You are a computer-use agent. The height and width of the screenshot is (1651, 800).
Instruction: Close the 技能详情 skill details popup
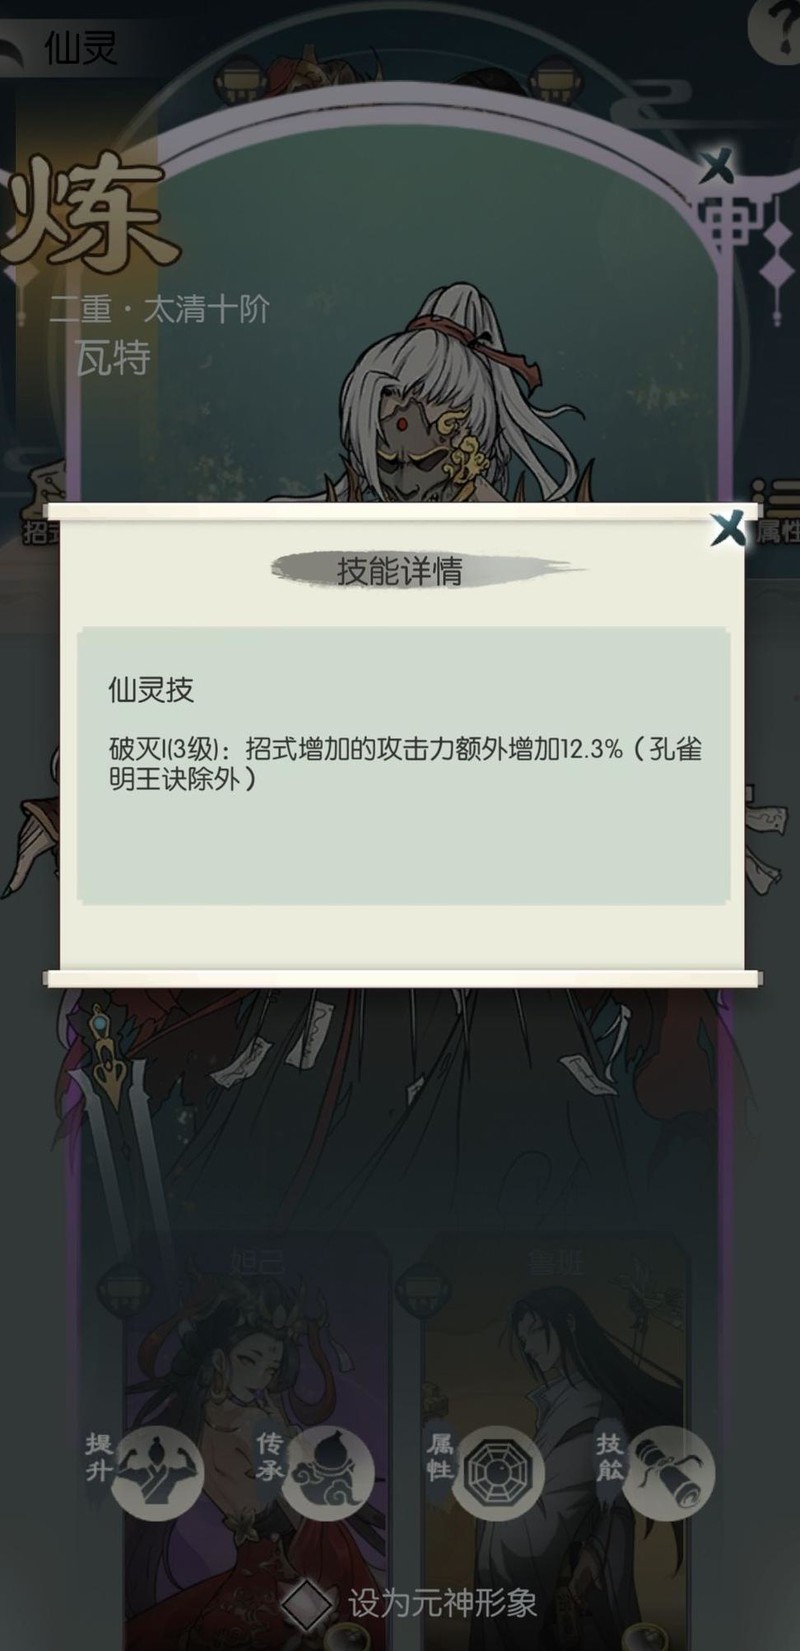(x=727, y=527)
